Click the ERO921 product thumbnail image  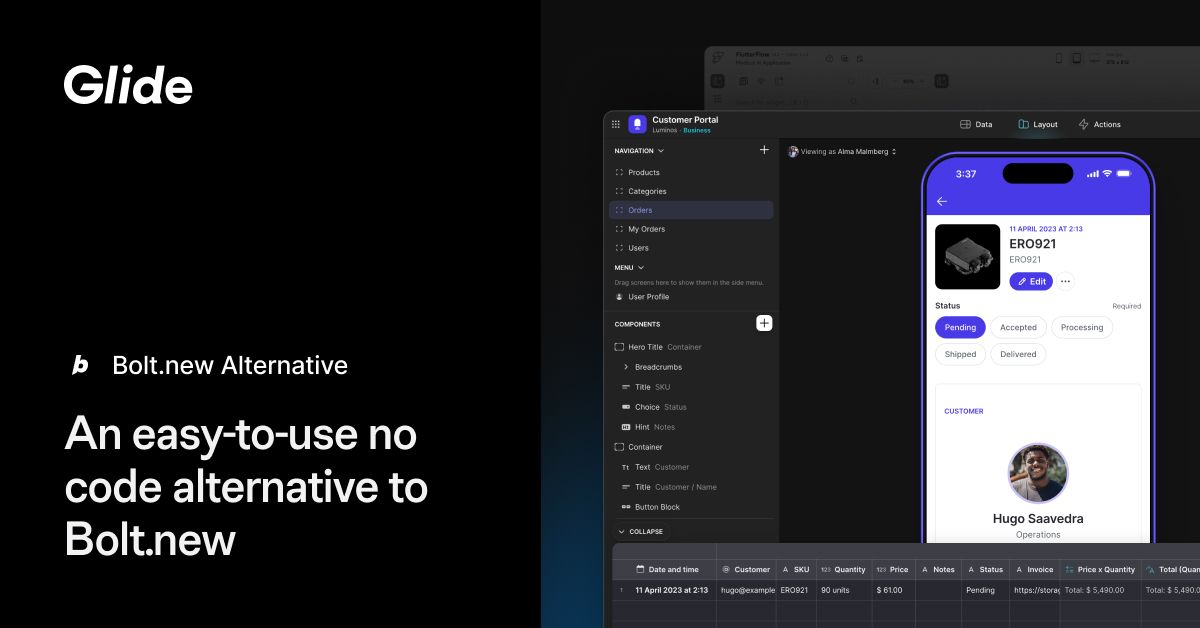pos(967,257)
